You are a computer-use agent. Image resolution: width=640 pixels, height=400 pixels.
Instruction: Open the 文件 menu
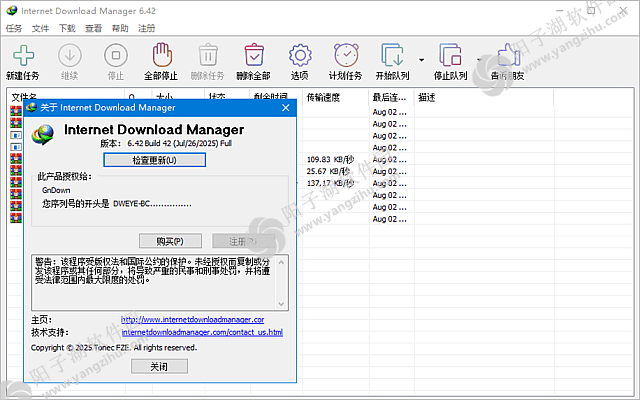[x=40, y=28]
